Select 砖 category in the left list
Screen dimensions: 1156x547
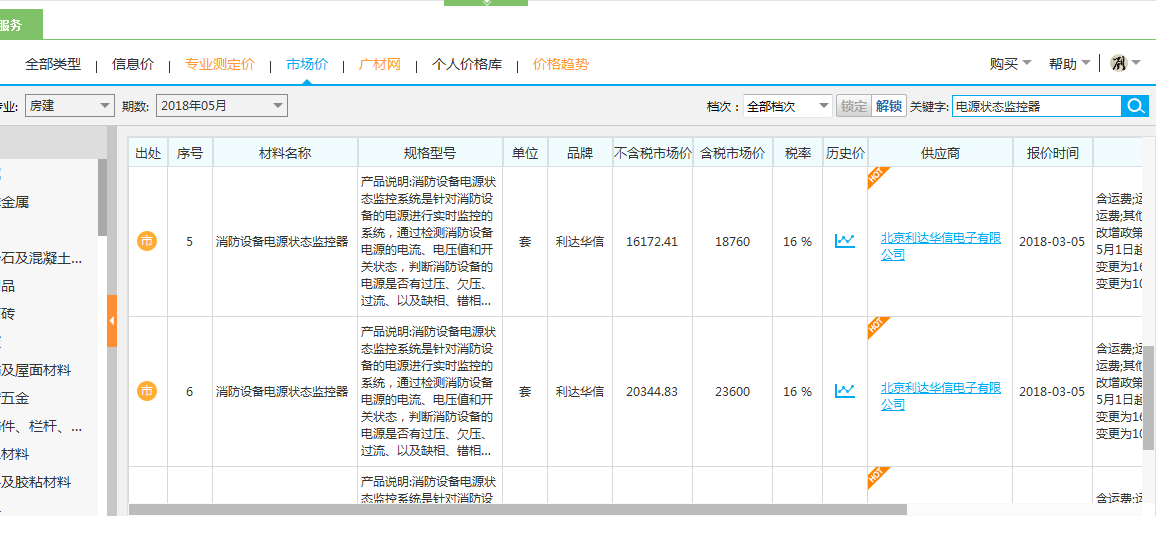[7, 315]
